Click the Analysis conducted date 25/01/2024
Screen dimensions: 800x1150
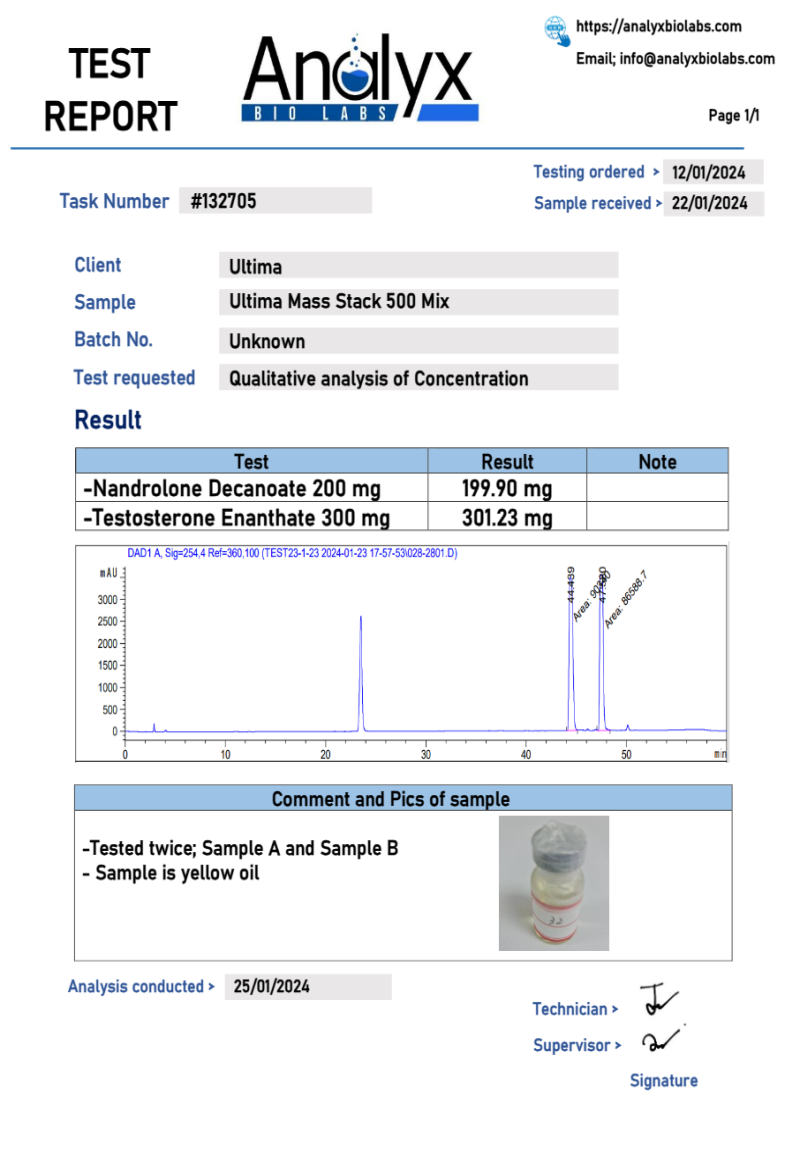tap(307, 987)
